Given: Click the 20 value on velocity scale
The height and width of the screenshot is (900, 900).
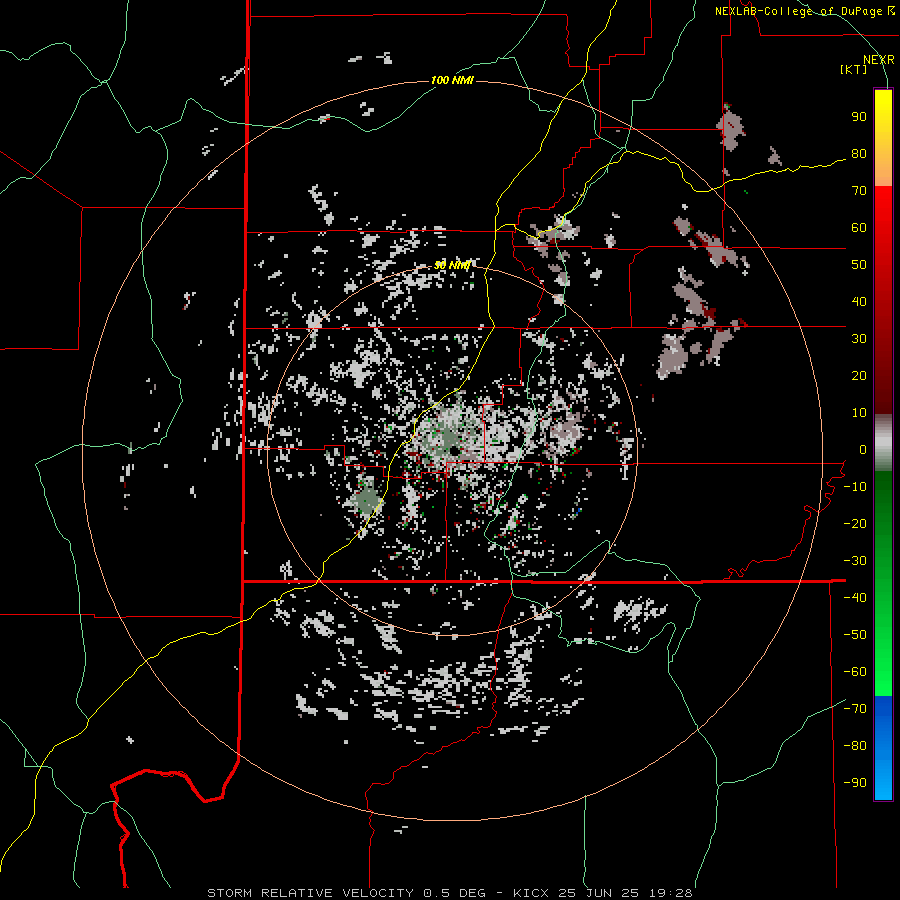Looking at the screenshot, I should [x=859, y=376].
